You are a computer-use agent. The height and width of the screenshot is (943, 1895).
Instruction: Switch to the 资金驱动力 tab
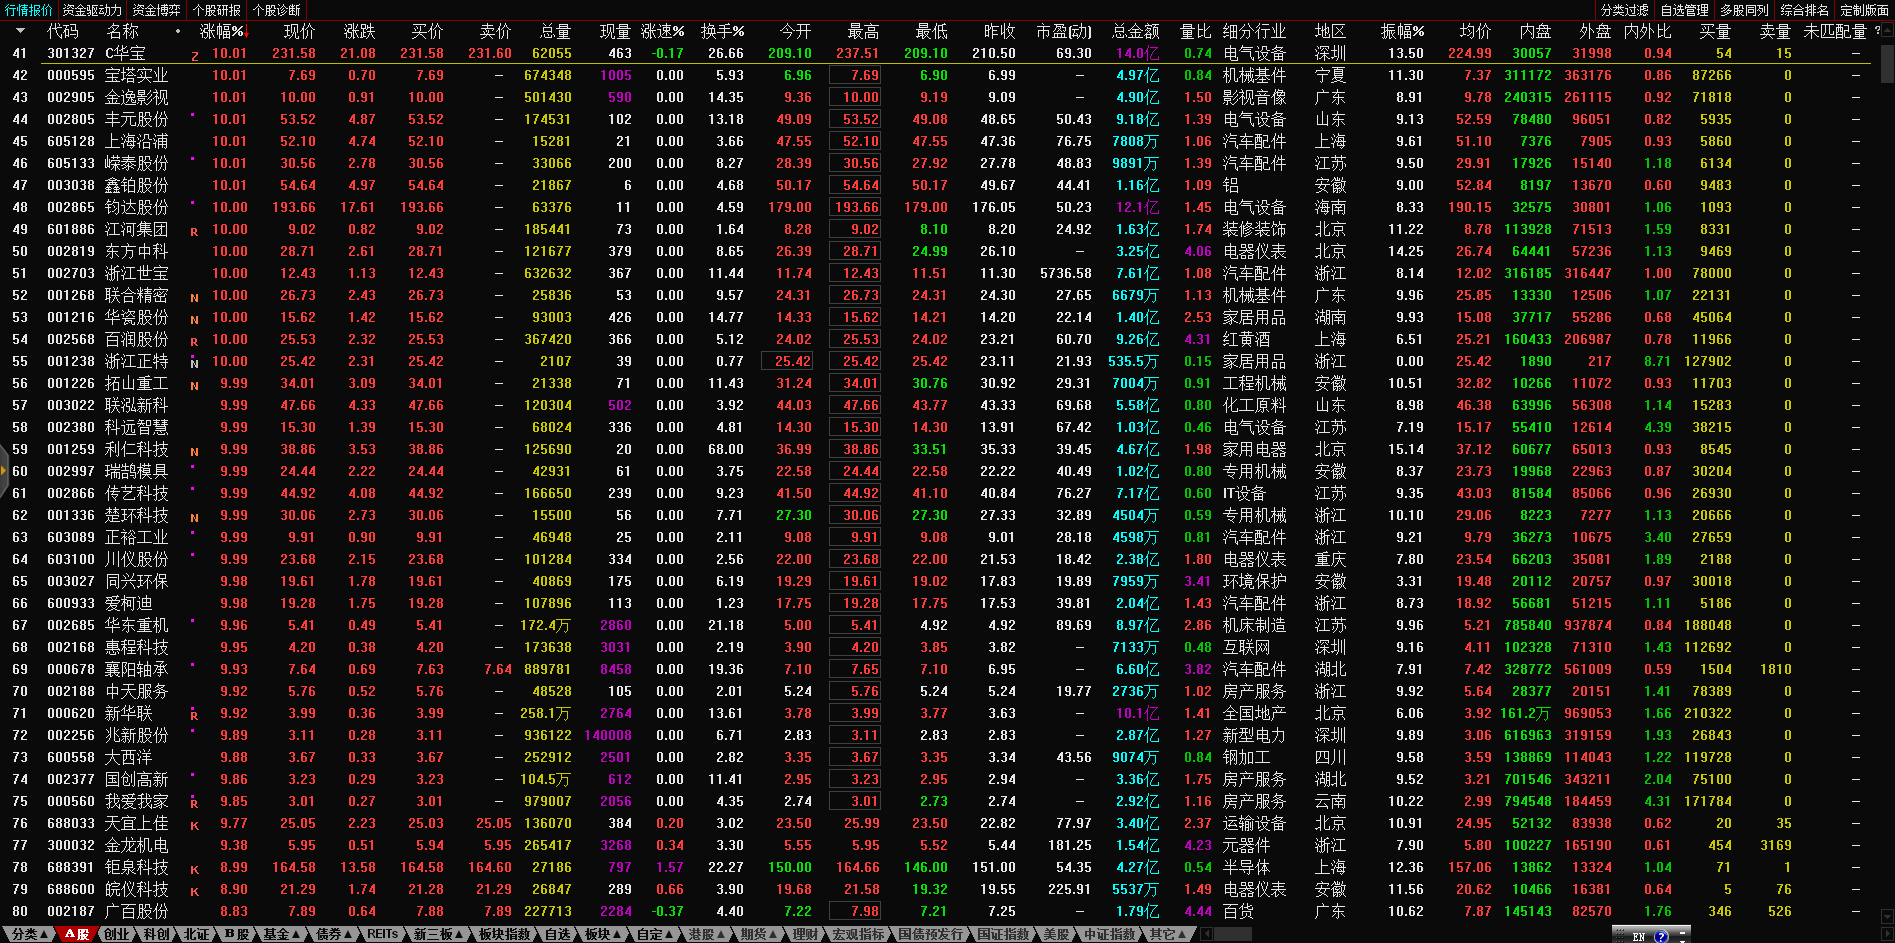92,10
